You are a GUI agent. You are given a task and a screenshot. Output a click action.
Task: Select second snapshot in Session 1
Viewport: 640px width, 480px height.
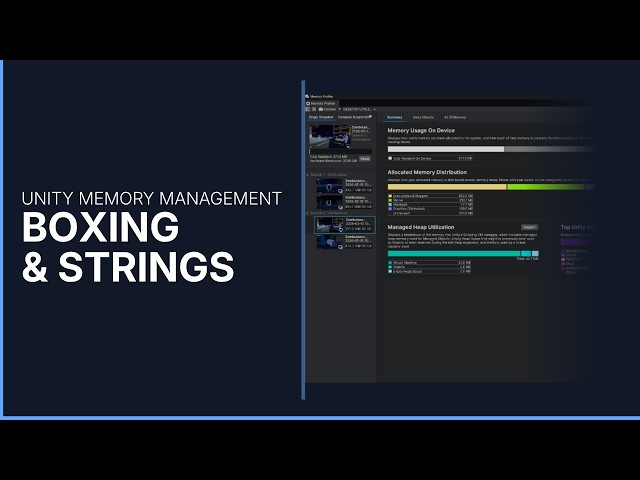(344, 202)
